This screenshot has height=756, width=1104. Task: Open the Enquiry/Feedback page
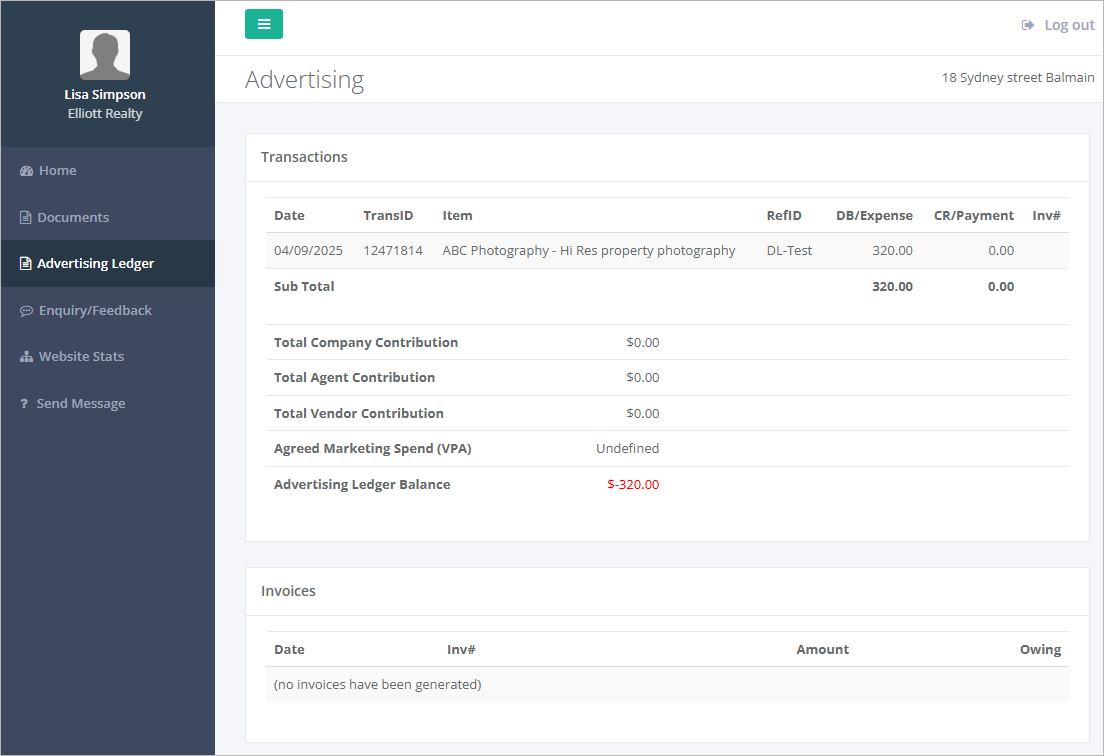coord(93,310)
